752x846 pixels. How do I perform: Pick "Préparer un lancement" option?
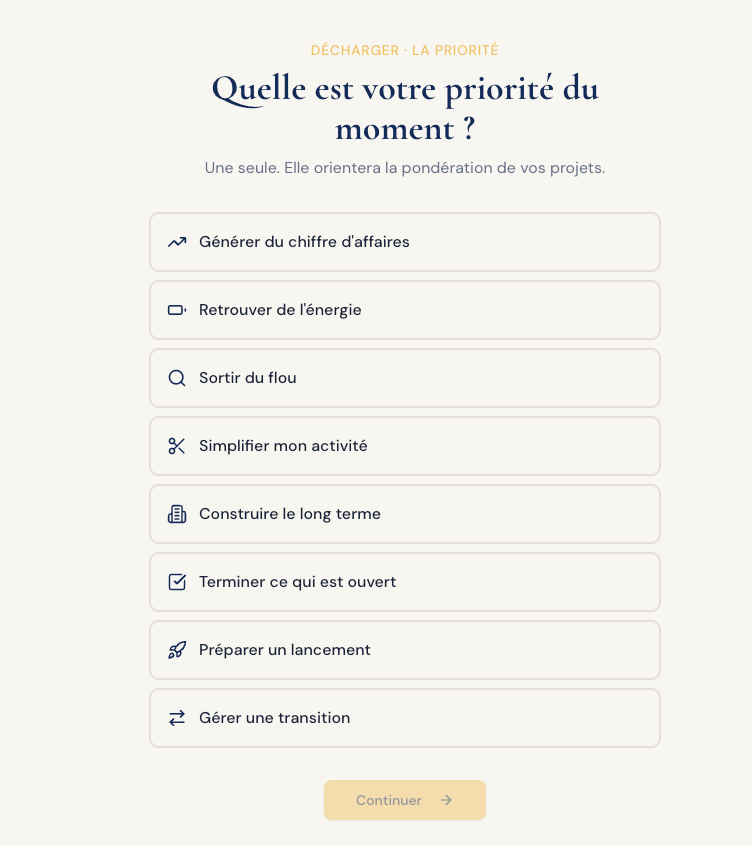(x=405, y=650)
